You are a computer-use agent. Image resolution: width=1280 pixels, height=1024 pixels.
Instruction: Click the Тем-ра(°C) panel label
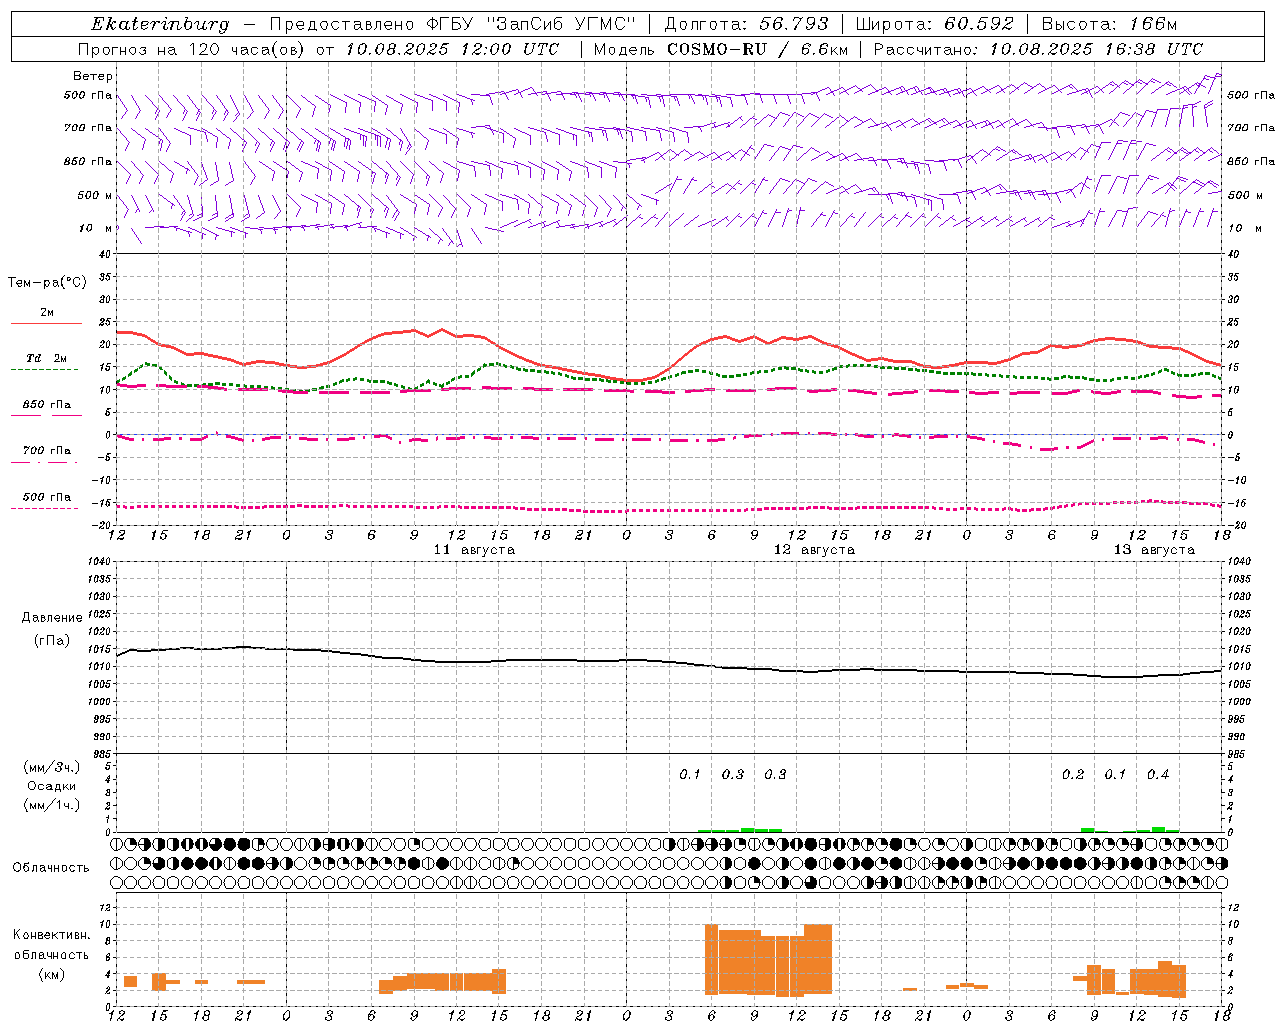47,283
